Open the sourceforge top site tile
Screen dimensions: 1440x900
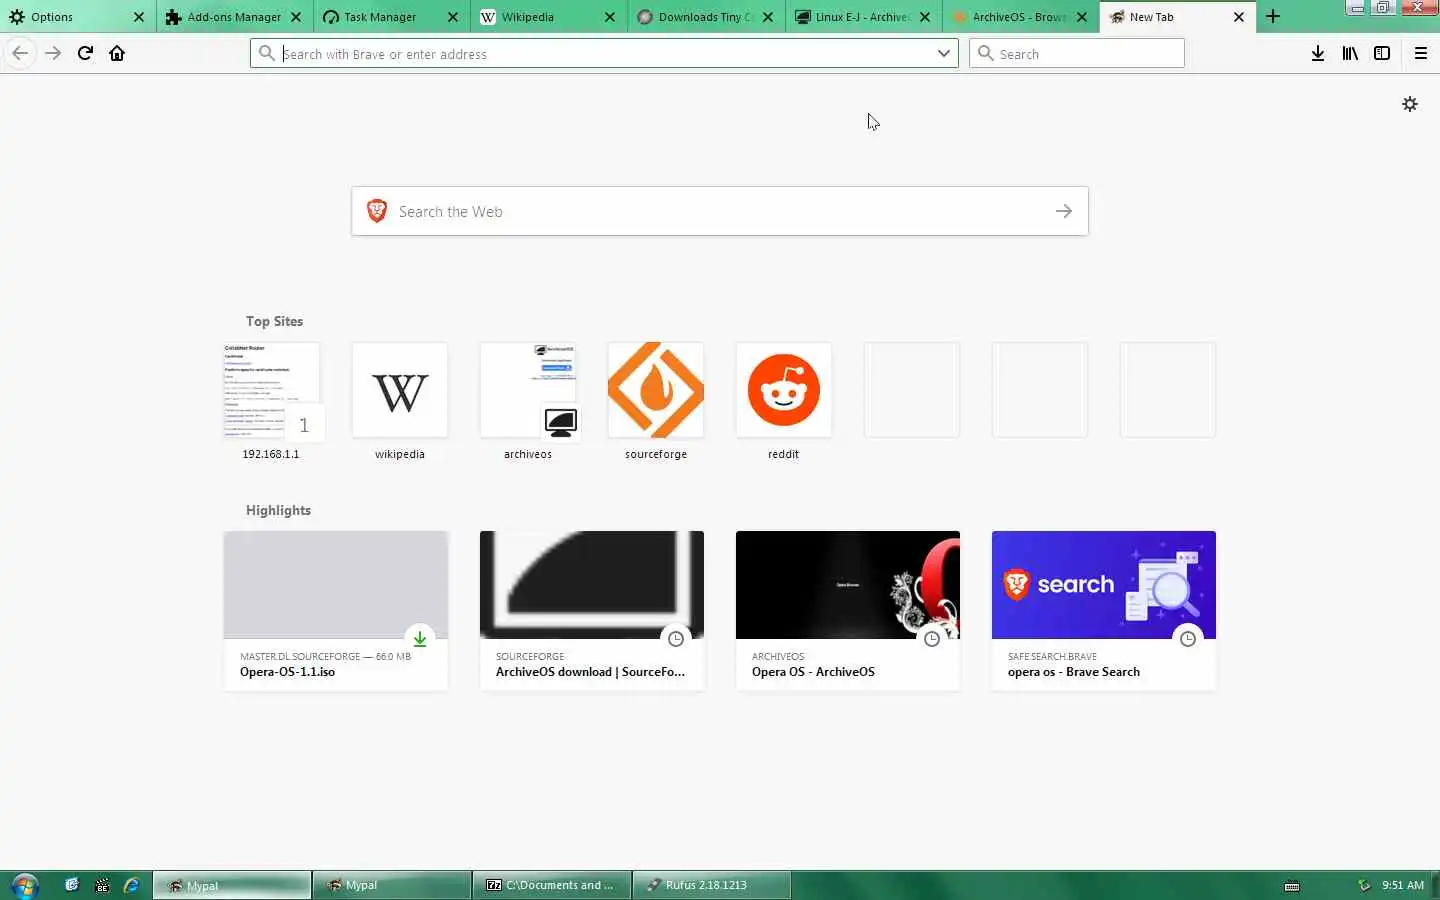[656, 390]
